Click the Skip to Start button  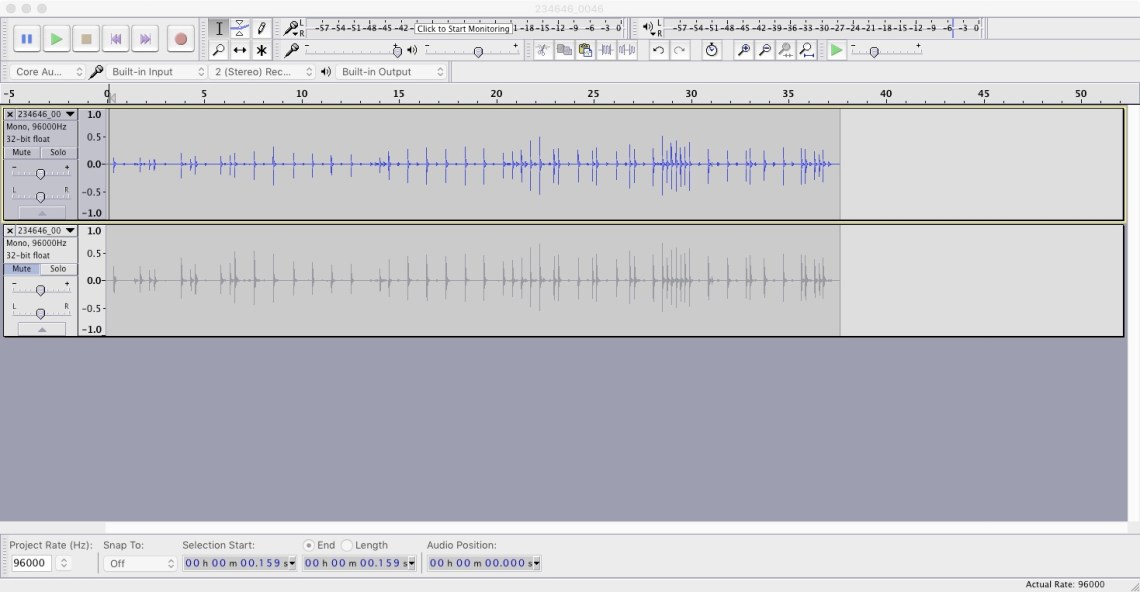[116, 39]
